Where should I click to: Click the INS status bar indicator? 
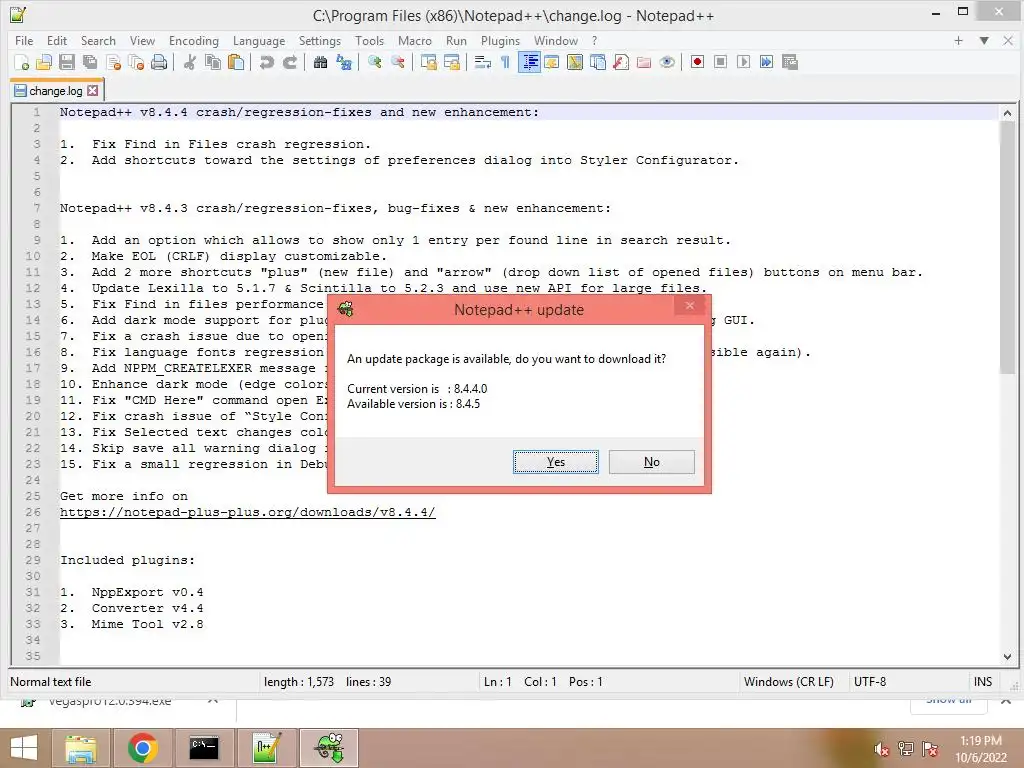click(983, 682)
